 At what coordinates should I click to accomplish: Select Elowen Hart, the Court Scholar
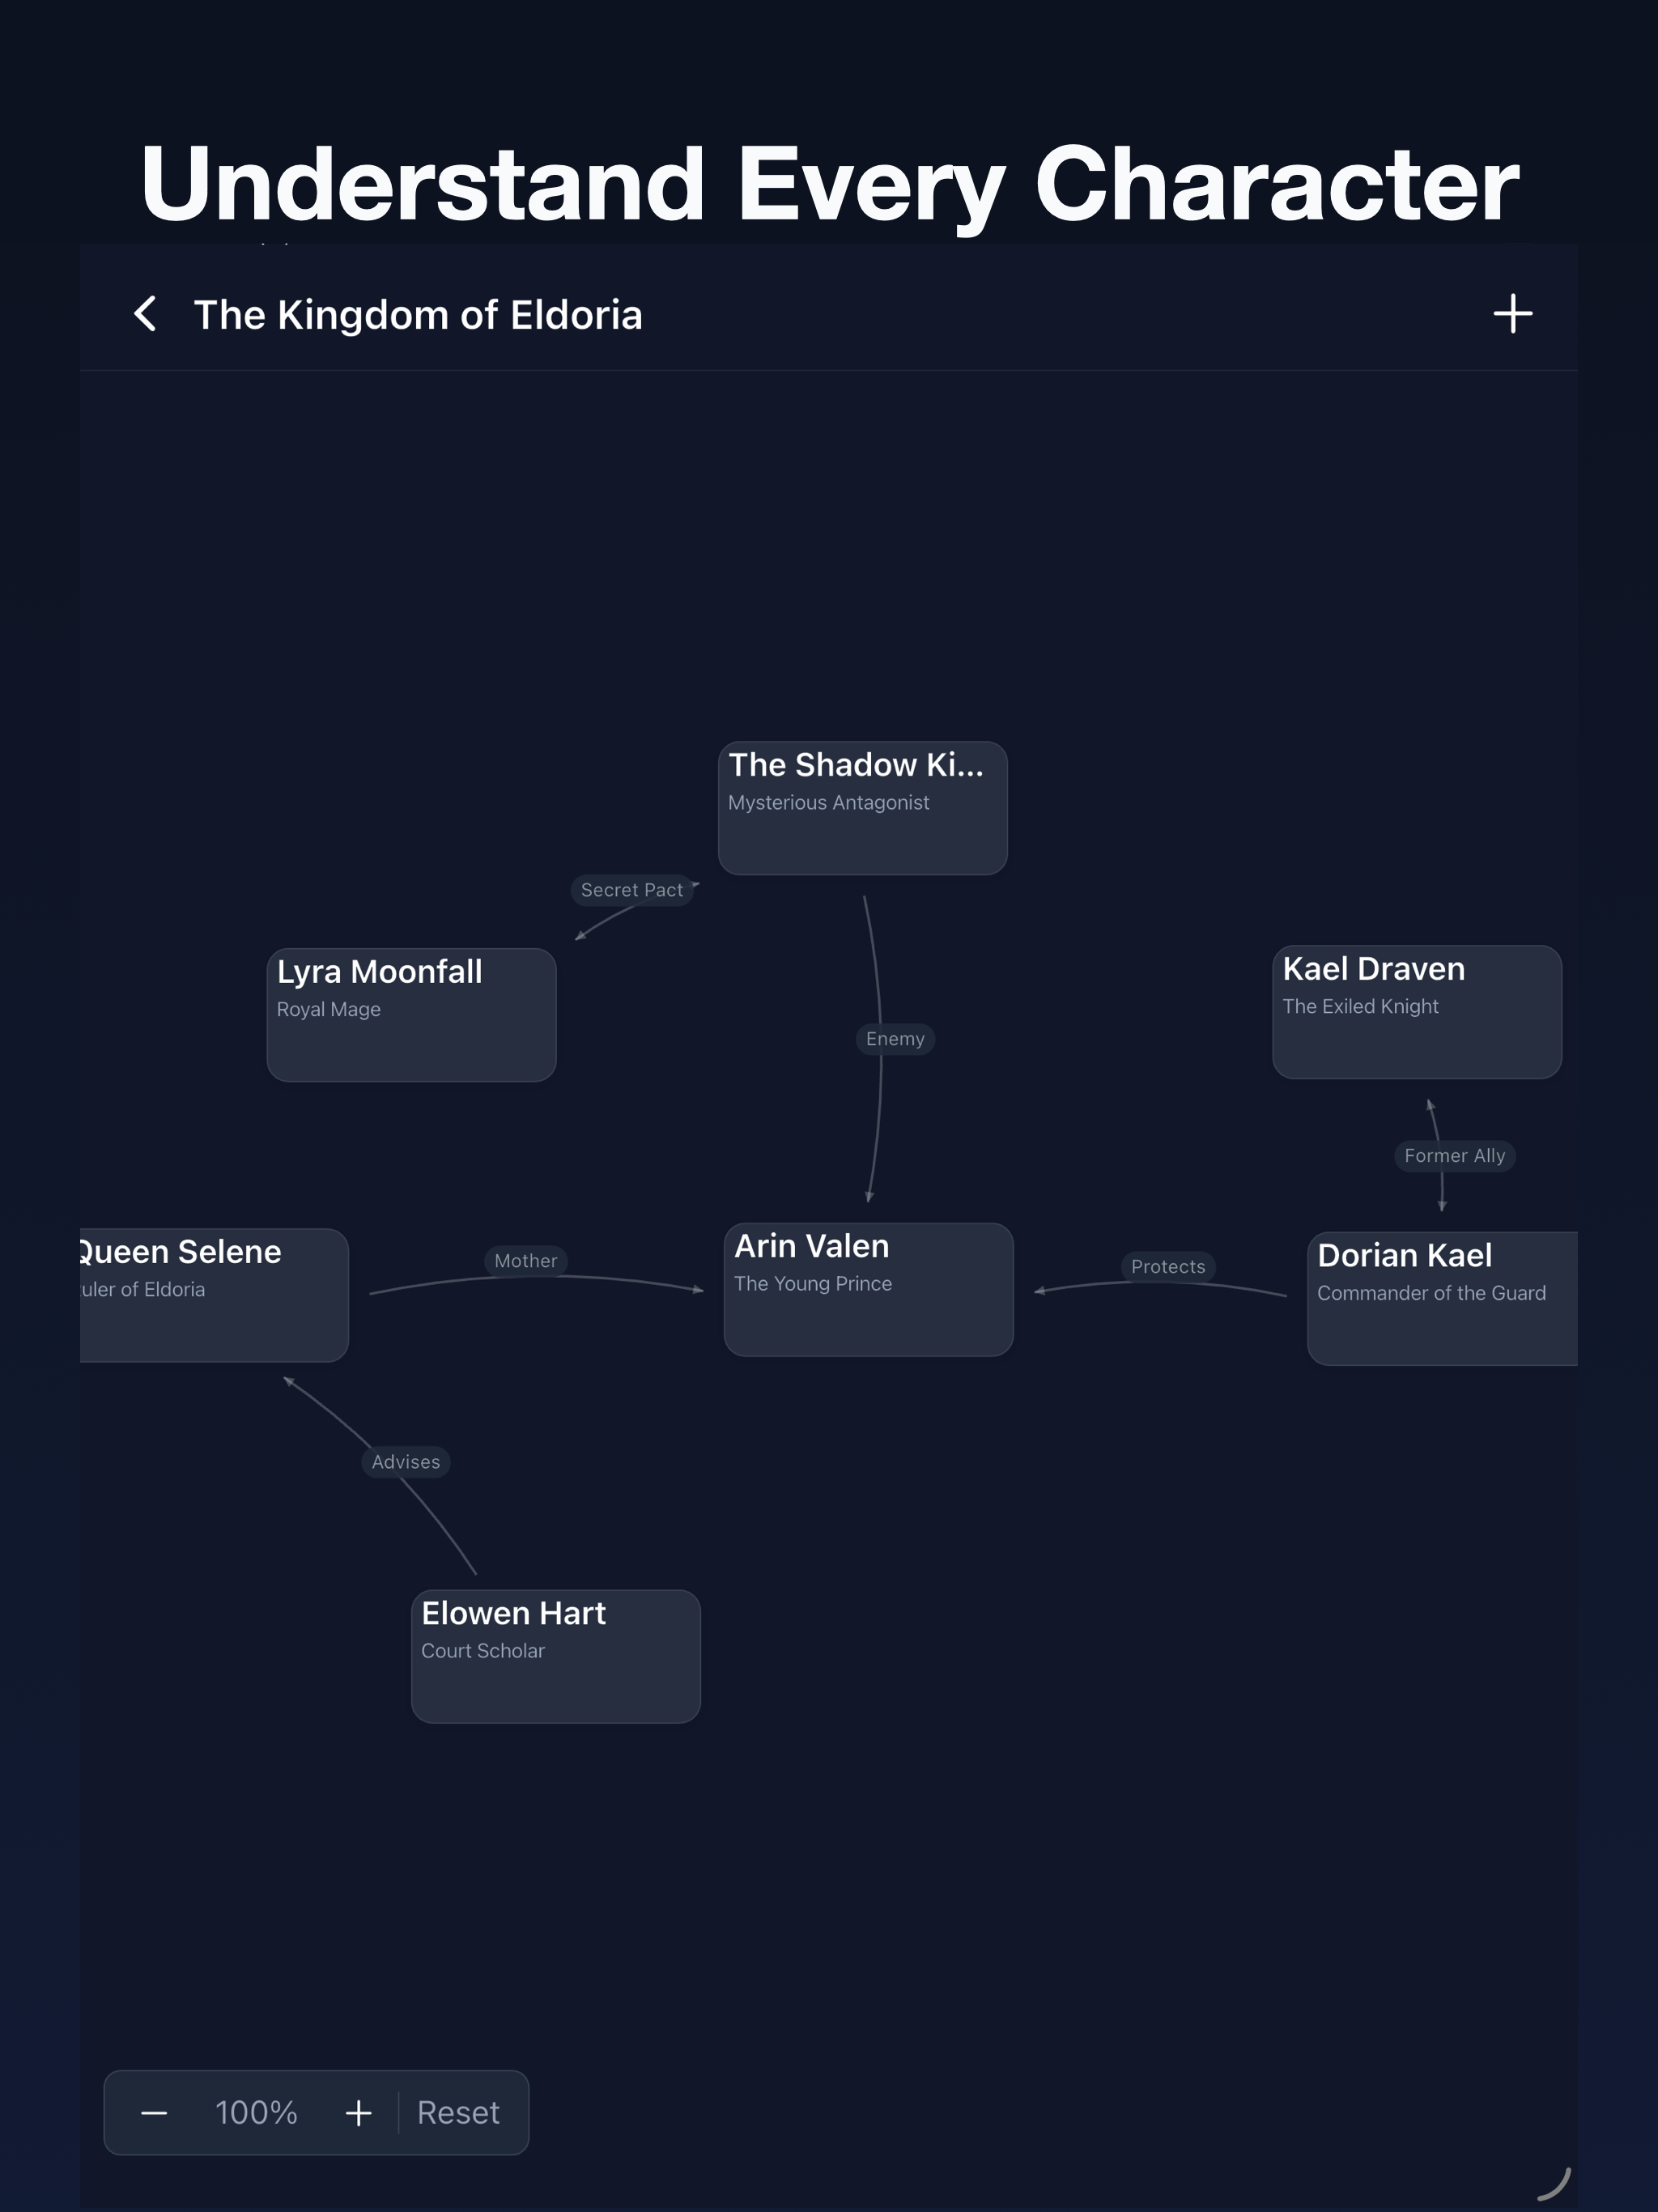point(555,1655)
